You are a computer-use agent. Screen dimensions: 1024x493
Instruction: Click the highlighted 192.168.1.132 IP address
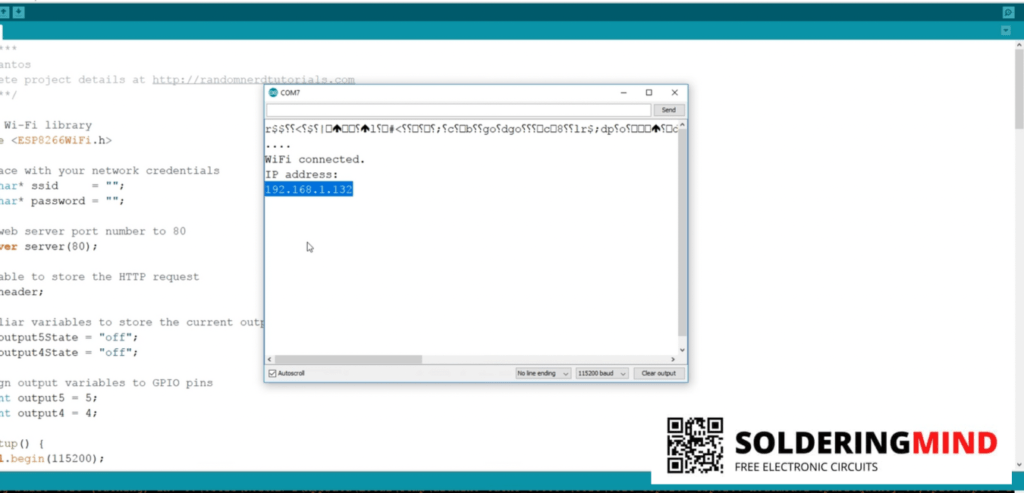(309, 189)
